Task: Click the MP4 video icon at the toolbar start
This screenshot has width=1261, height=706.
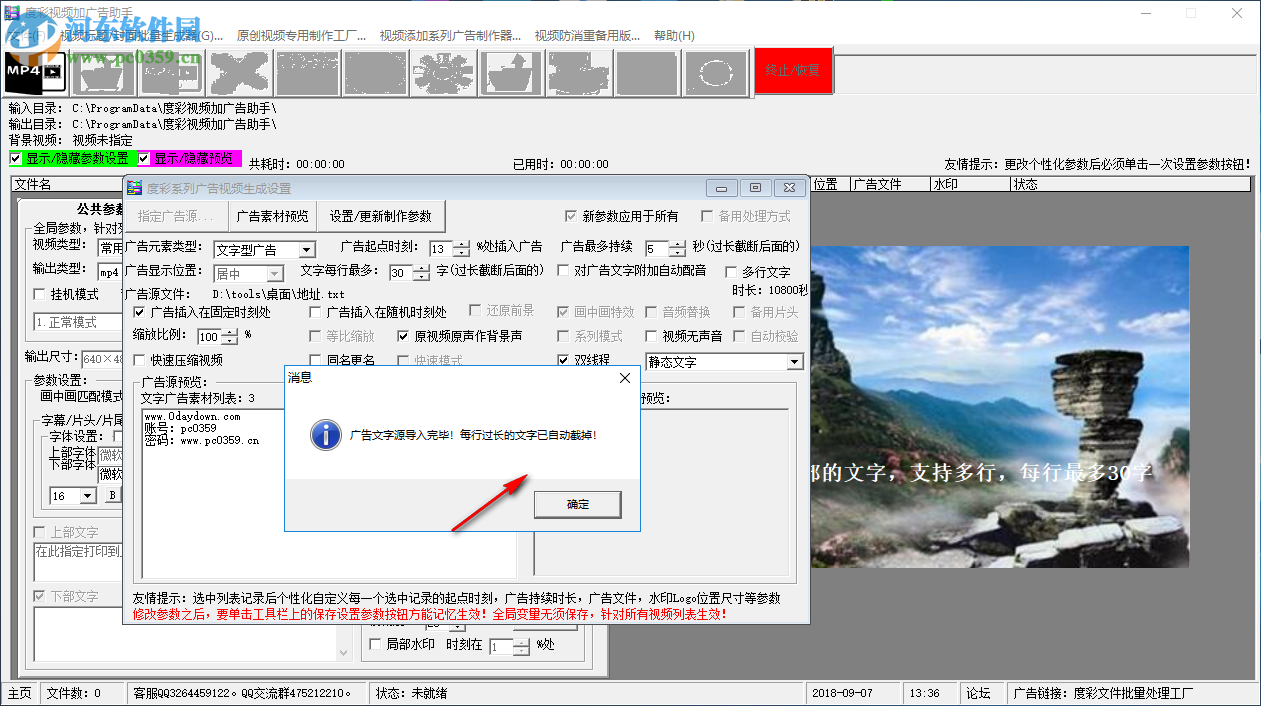Action: pyautogui.click(x=35, y=70)
